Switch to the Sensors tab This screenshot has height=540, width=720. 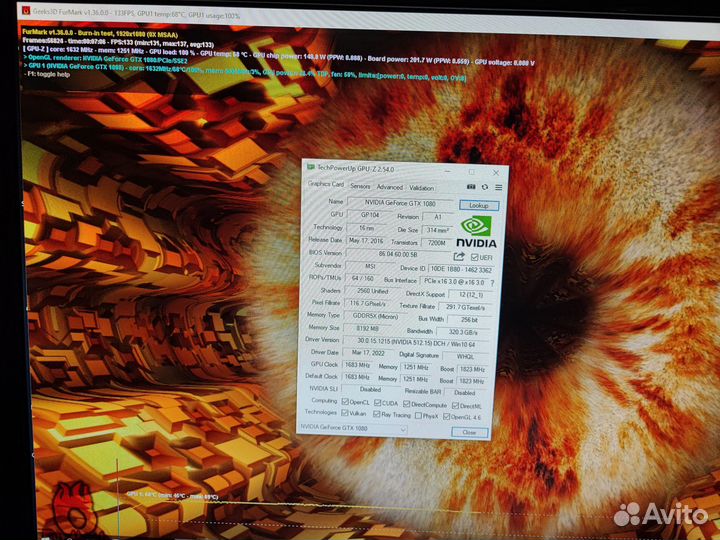[x=360, y=186]
